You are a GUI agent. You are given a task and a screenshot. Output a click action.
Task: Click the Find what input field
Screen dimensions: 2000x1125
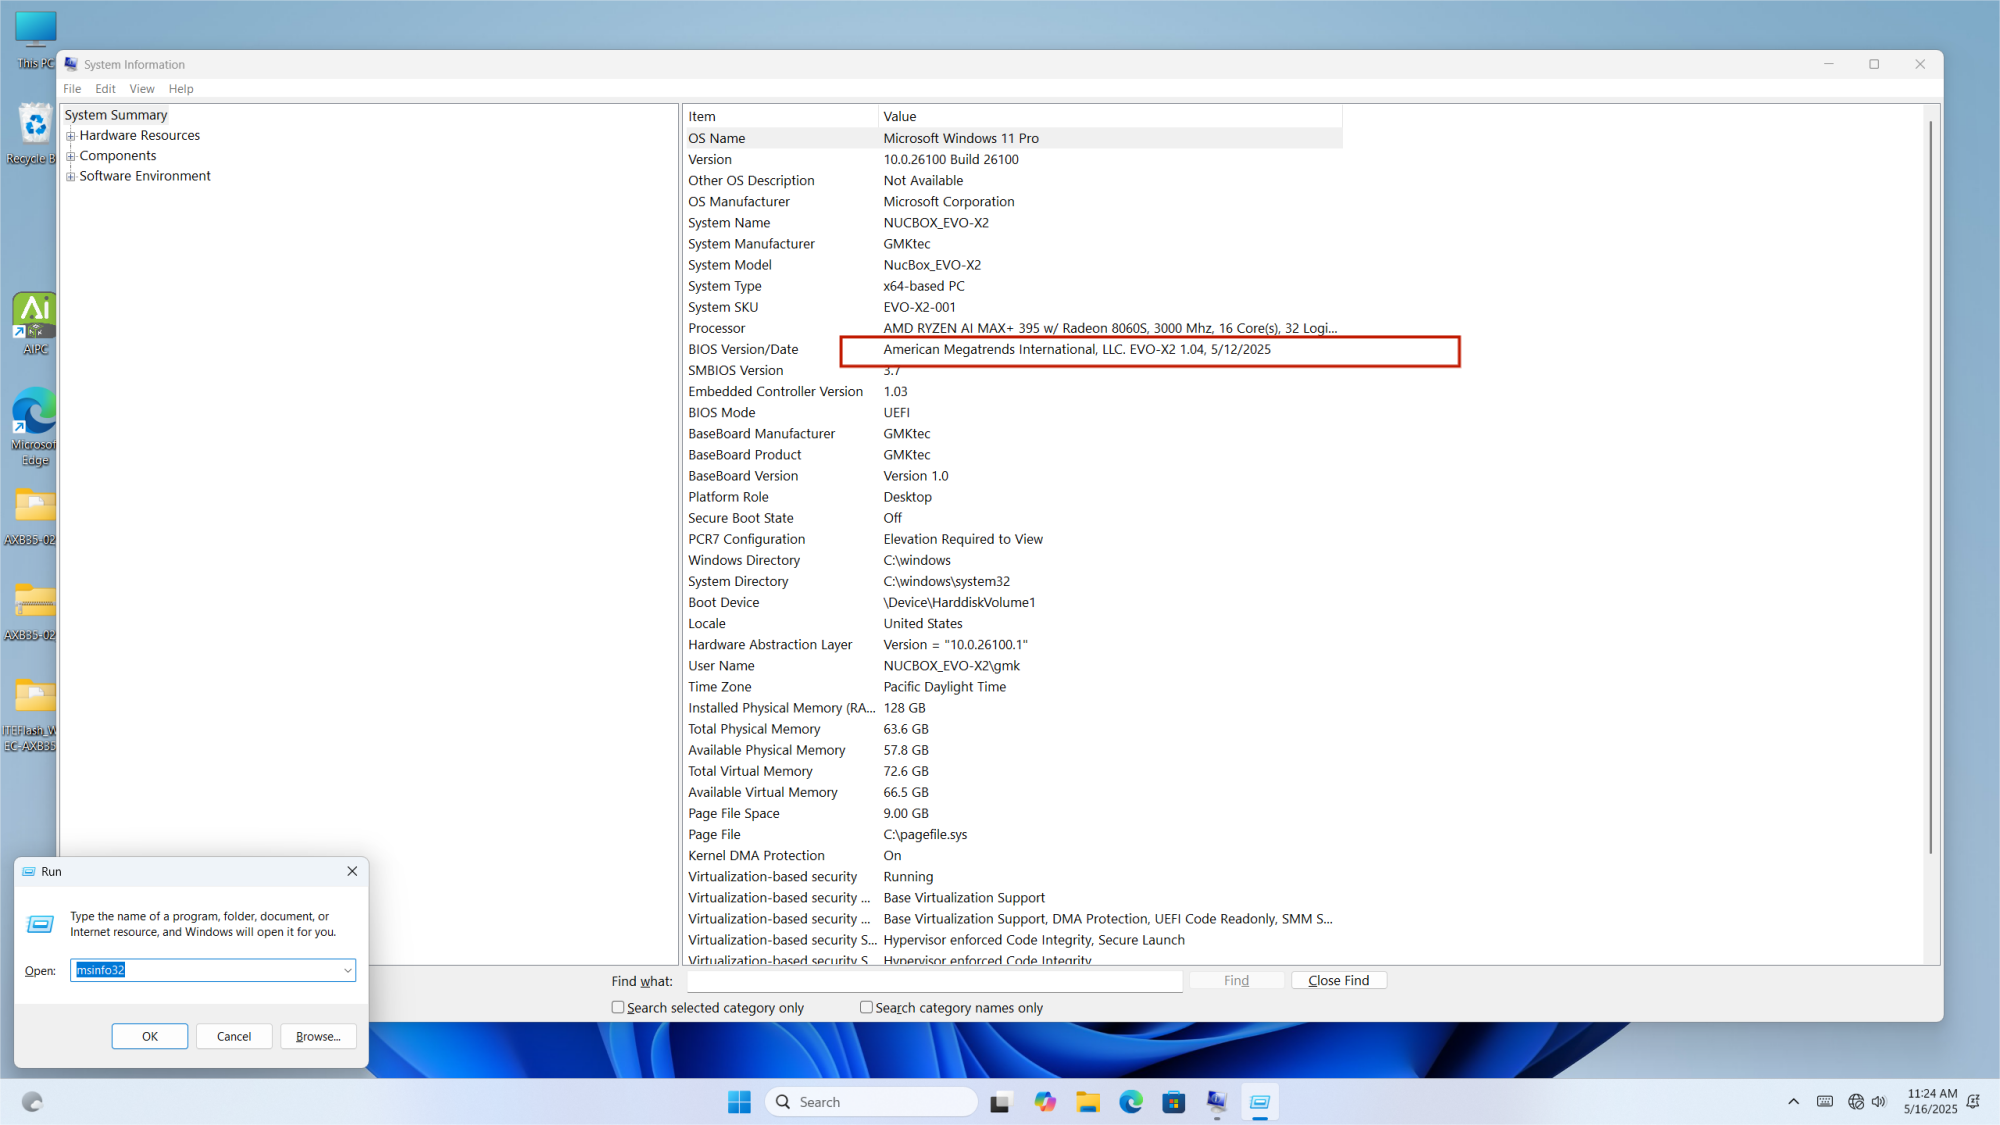934,981
